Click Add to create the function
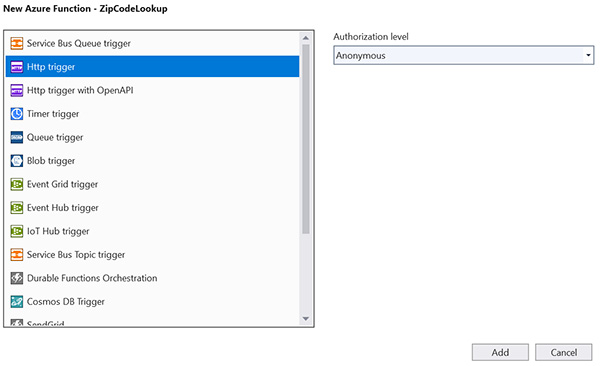The image size is (600, 366). (500, 352)
